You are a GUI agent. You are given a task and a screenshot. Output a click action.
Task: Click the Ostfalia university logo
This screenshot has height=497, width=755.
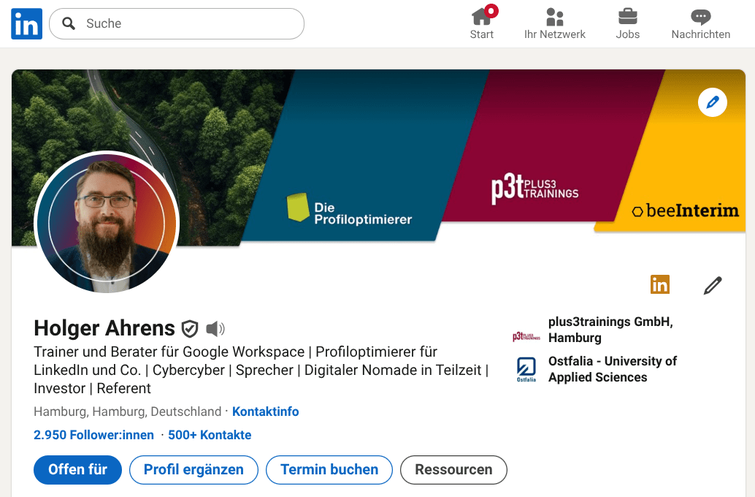[x=526, y=369]
